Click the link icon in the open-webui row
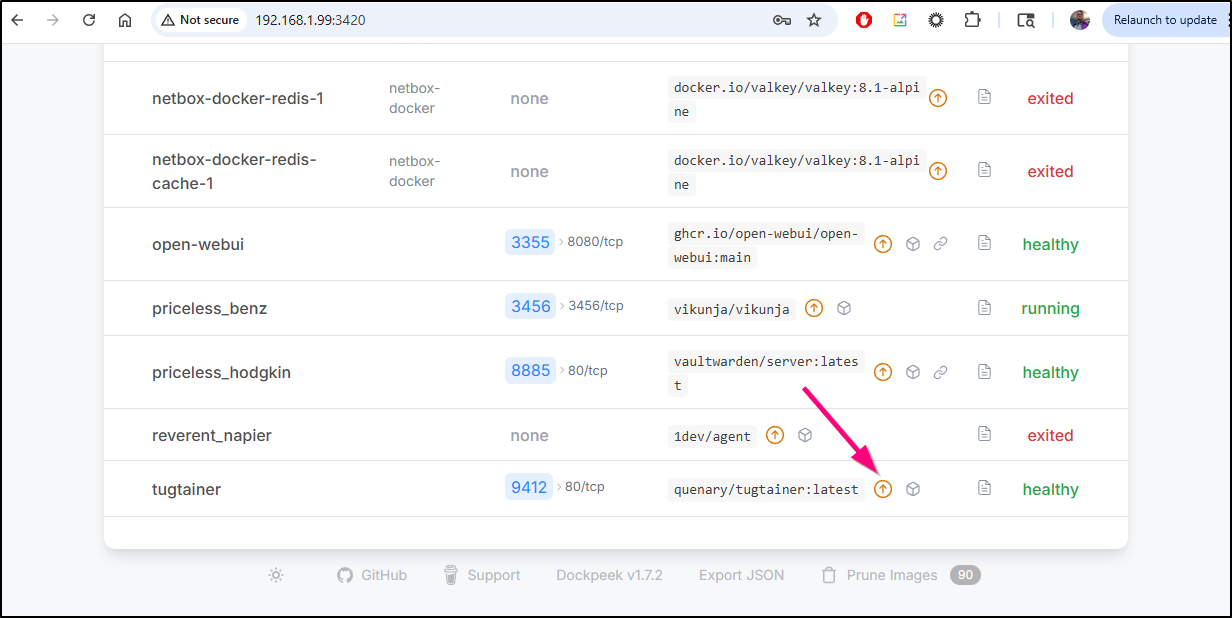 tap(940, 243)
